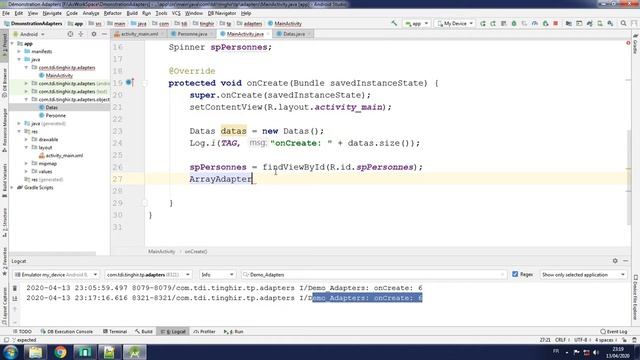Viewport: 640px width, 360px height.
Task: Expand Gradle Scripts node
Action: [x=12, y=187]
